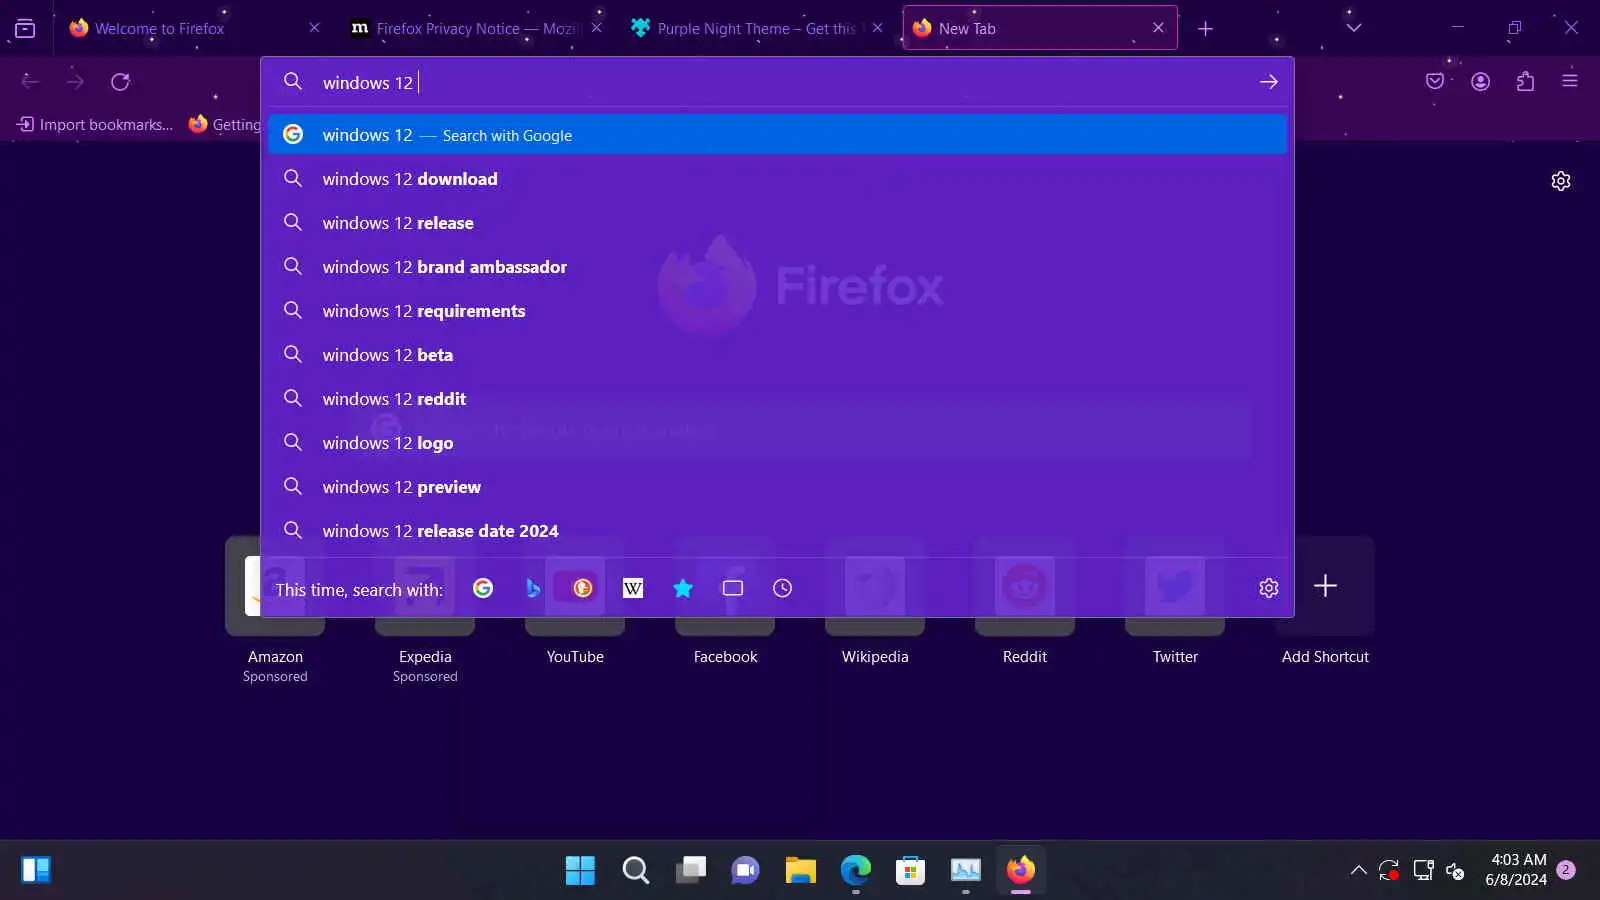Go forward one page
Viewport: 1600px width, 900px height.
(x=75, y=82)
